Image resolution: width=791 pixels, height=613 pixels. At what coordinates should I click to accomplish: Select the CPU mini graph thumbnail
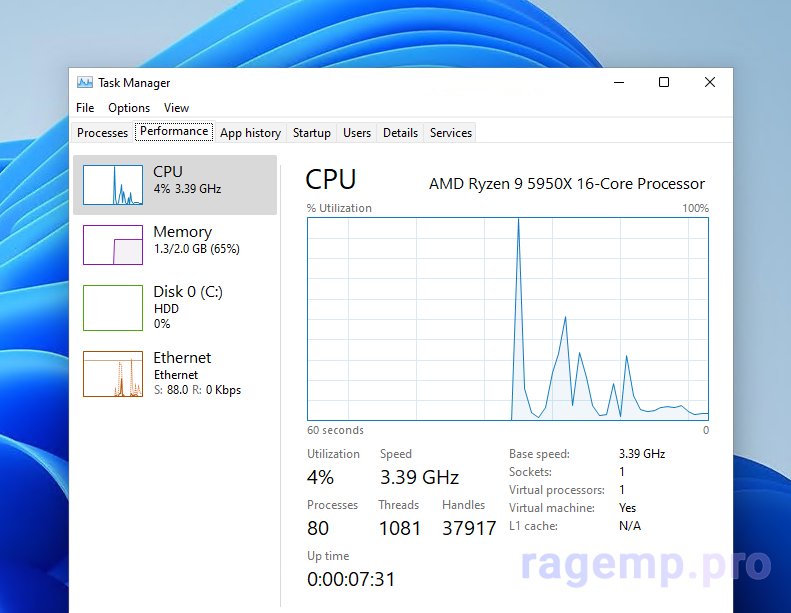coord(113,185)
